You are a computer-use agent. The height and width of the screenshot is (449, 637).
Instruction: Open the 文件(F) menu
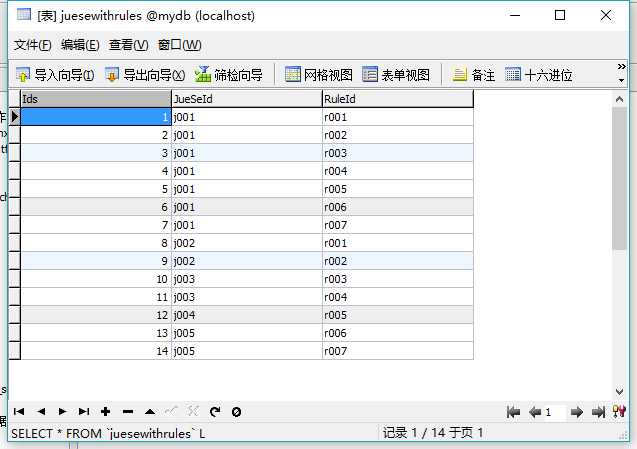(x=32, y=45)
